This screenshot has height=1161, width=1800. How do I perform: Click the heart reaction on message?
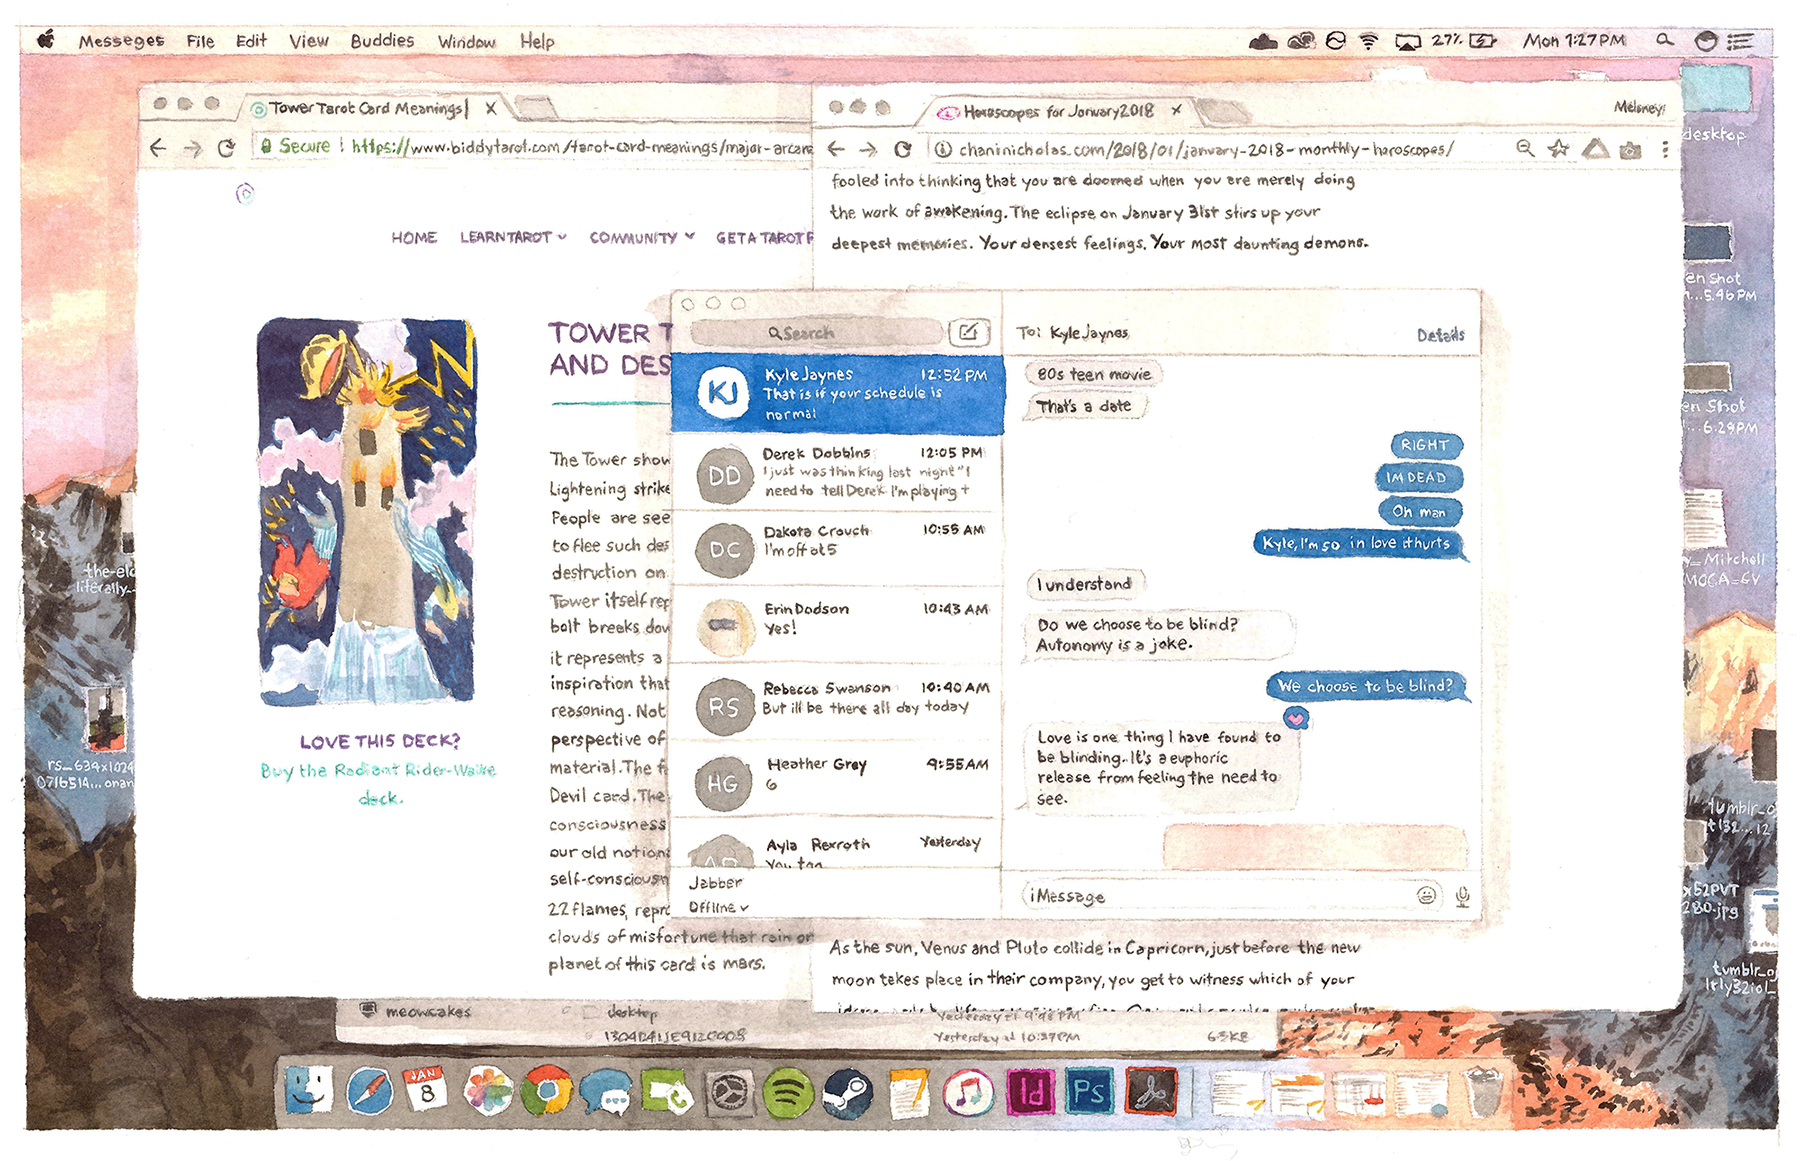1296,718
